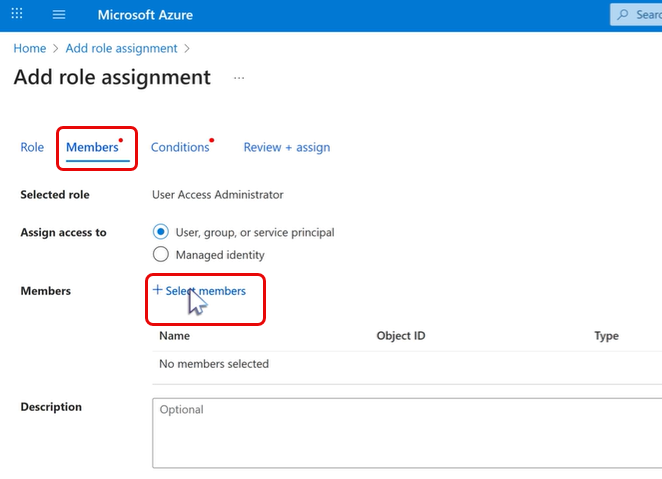Image resolution: width=662 pixels, height=479 pixels.
Task: Click the plus icon beside Select members
Action: (157, 290)
